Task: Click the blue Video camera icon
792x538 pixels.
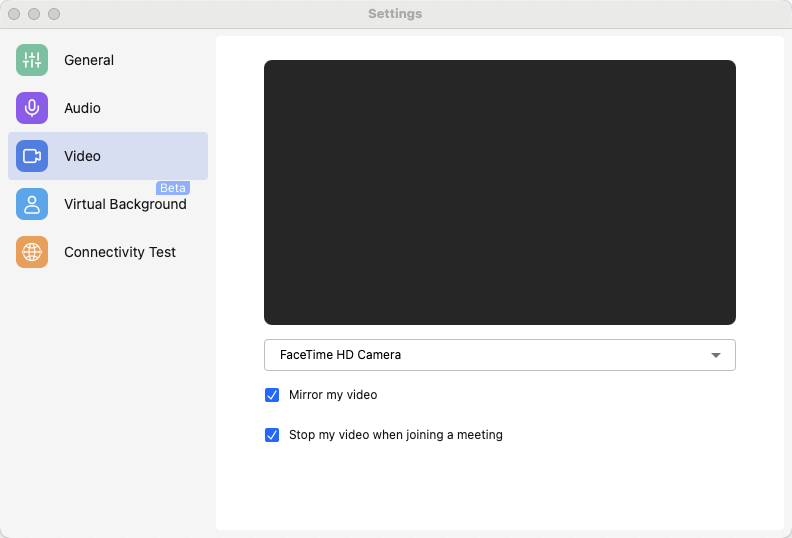Action: pyautogui.click(x=32, y=156)
